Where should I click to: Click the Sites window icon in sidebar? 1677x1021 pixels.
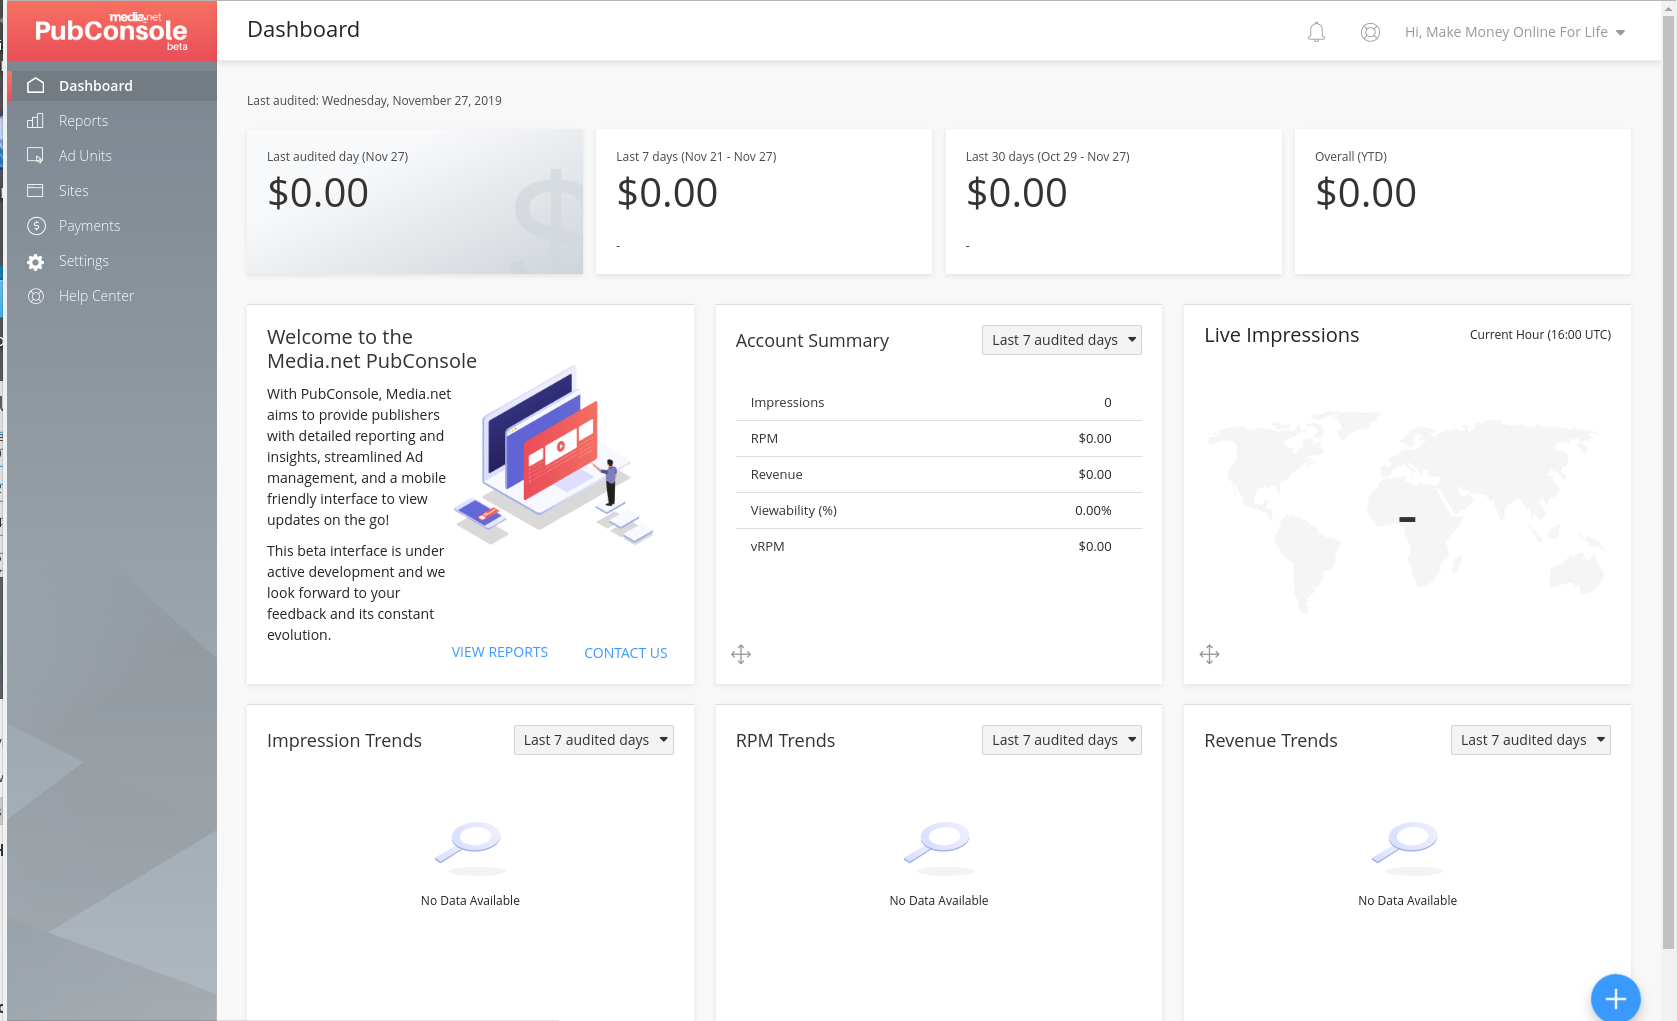[x=36, y=190]
